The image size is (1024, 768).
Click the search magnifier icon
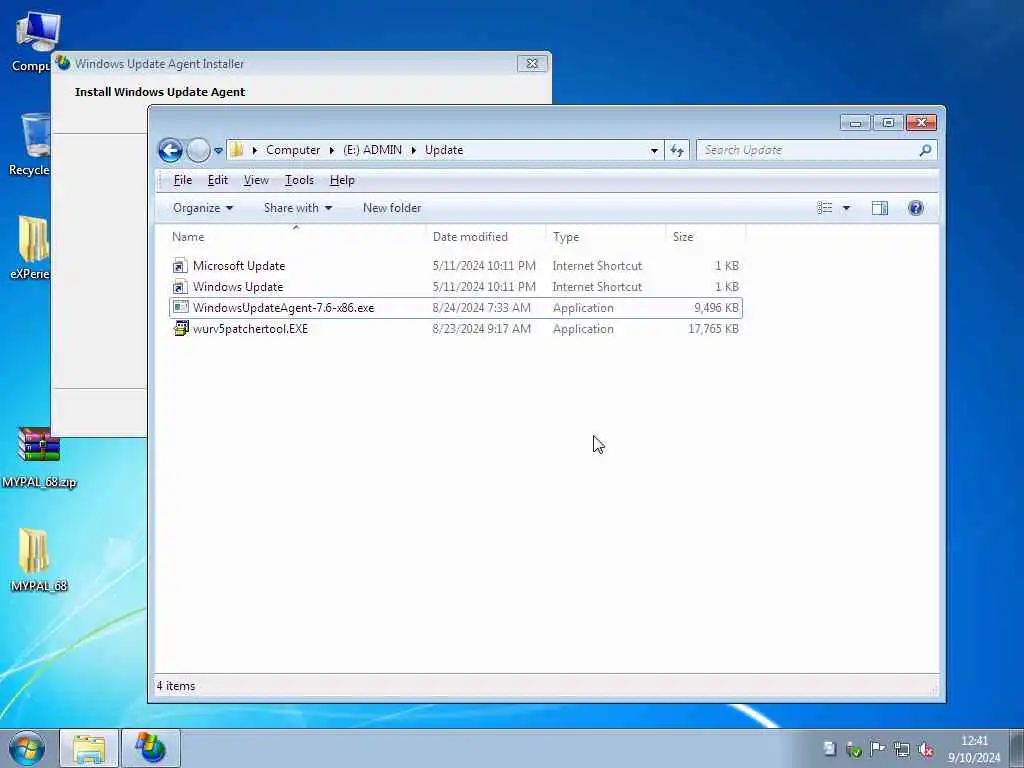coord(925,151)
